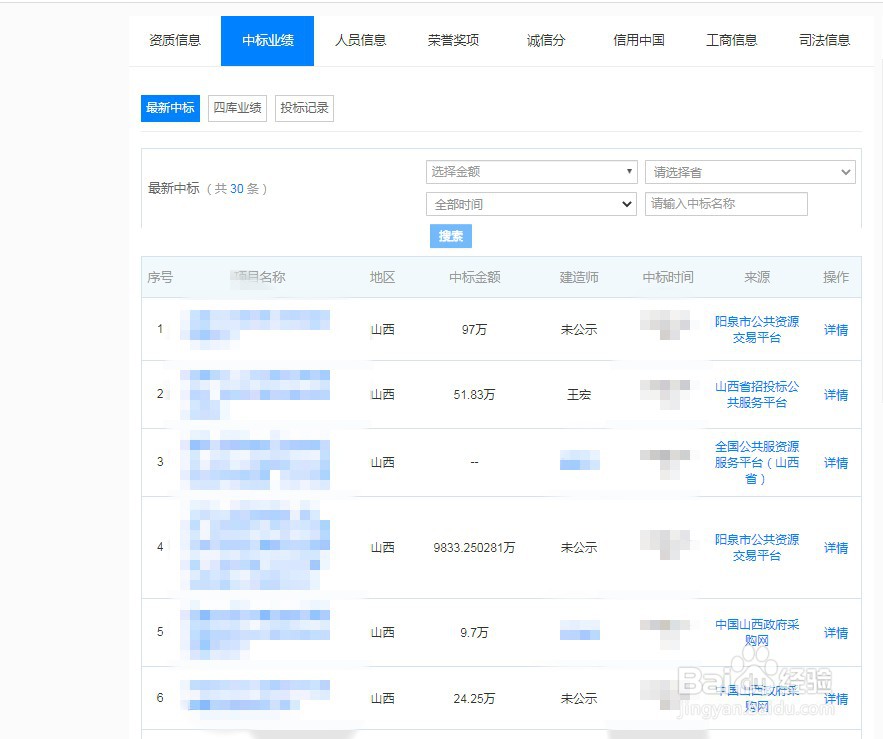Open 山西省招投标公共服务平台 source link
Image resolution: width=883 pixels, height=739 pixels.
757,394
